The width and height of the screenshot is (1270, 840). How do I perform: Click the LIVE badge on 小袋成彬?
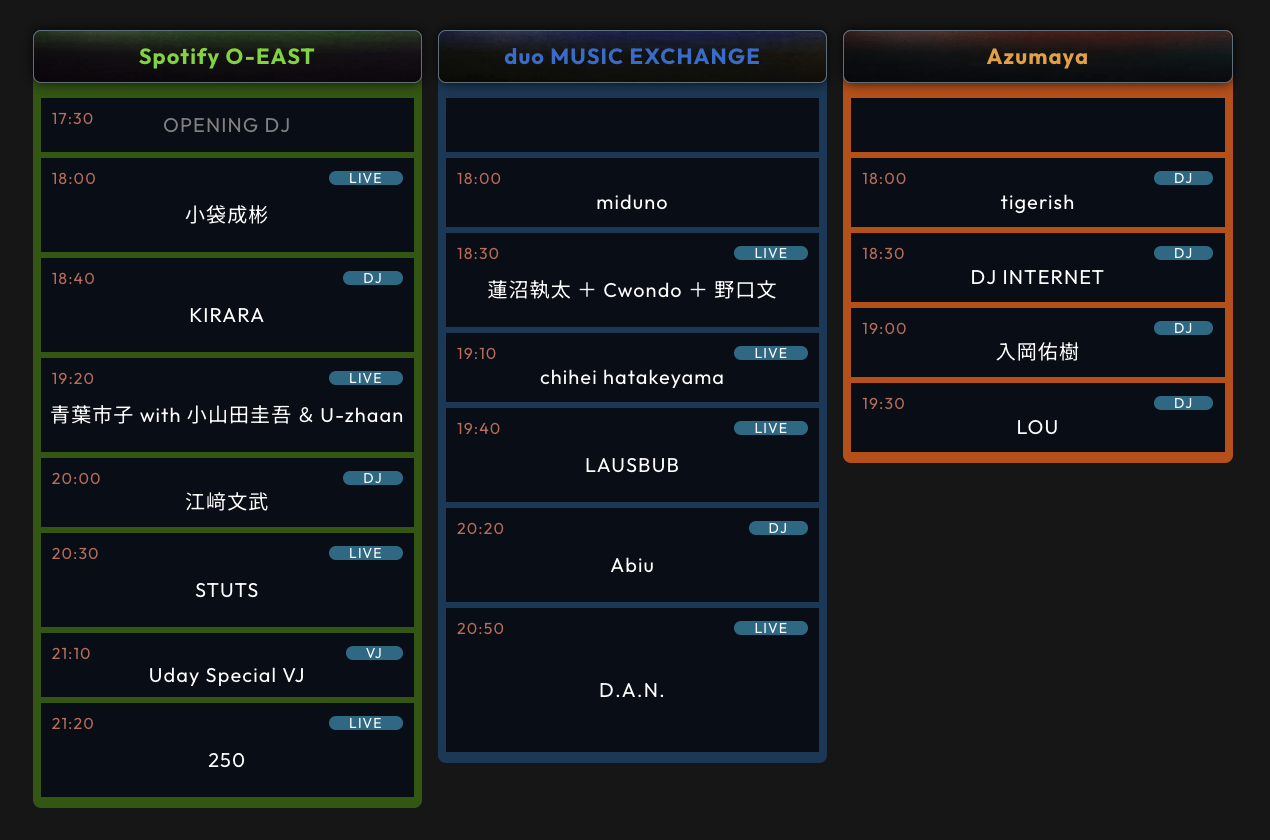(x=365, y=178)
